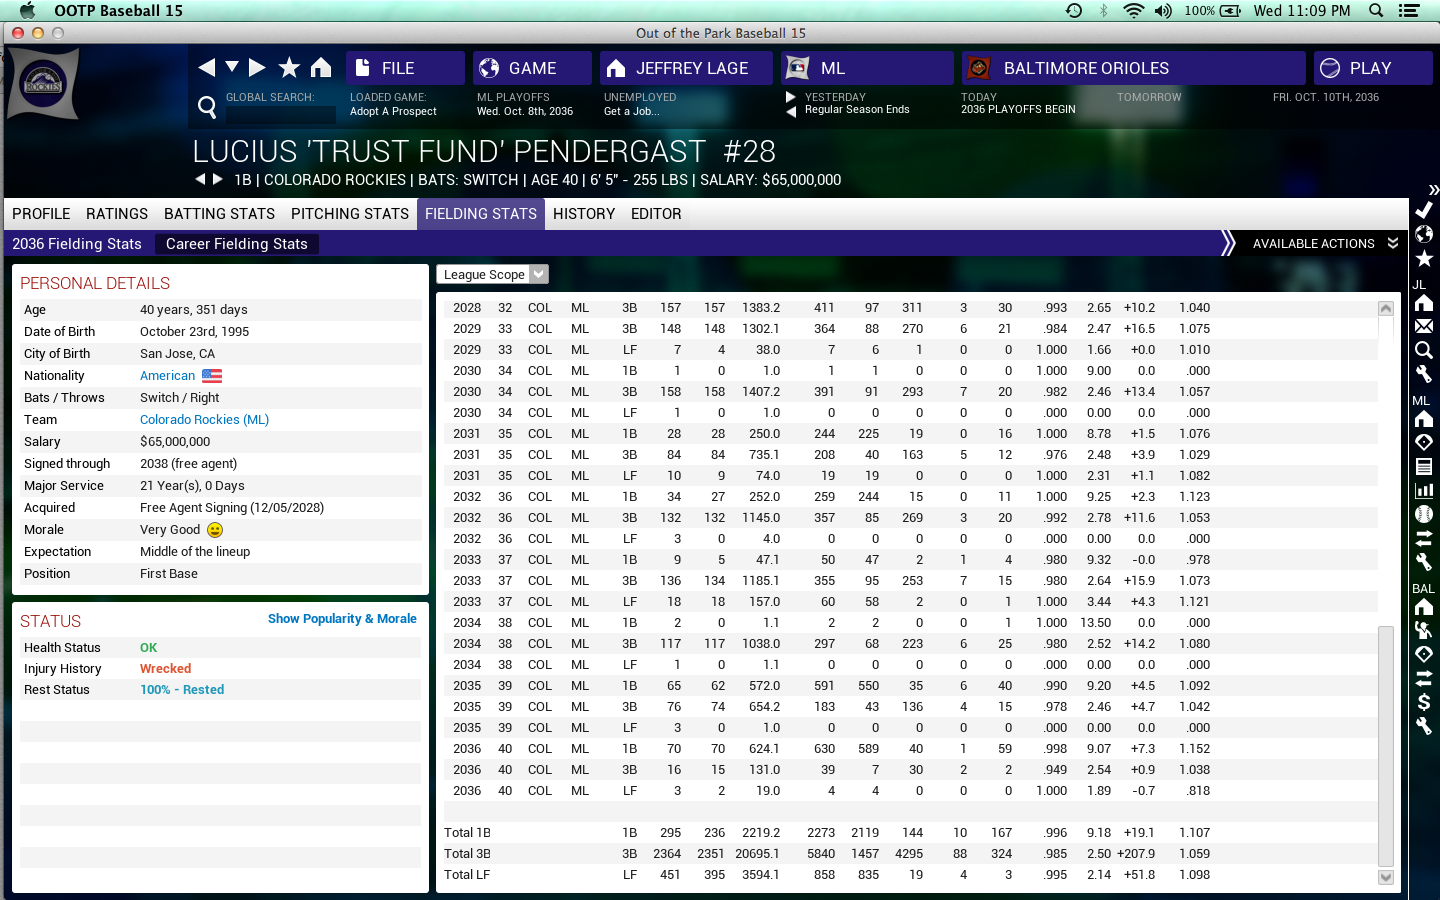Open the navigation history down-triangle
Image resolution: width=1440 pixels, height=900 pixels.
pyautogui.click(x=232, y=67)
